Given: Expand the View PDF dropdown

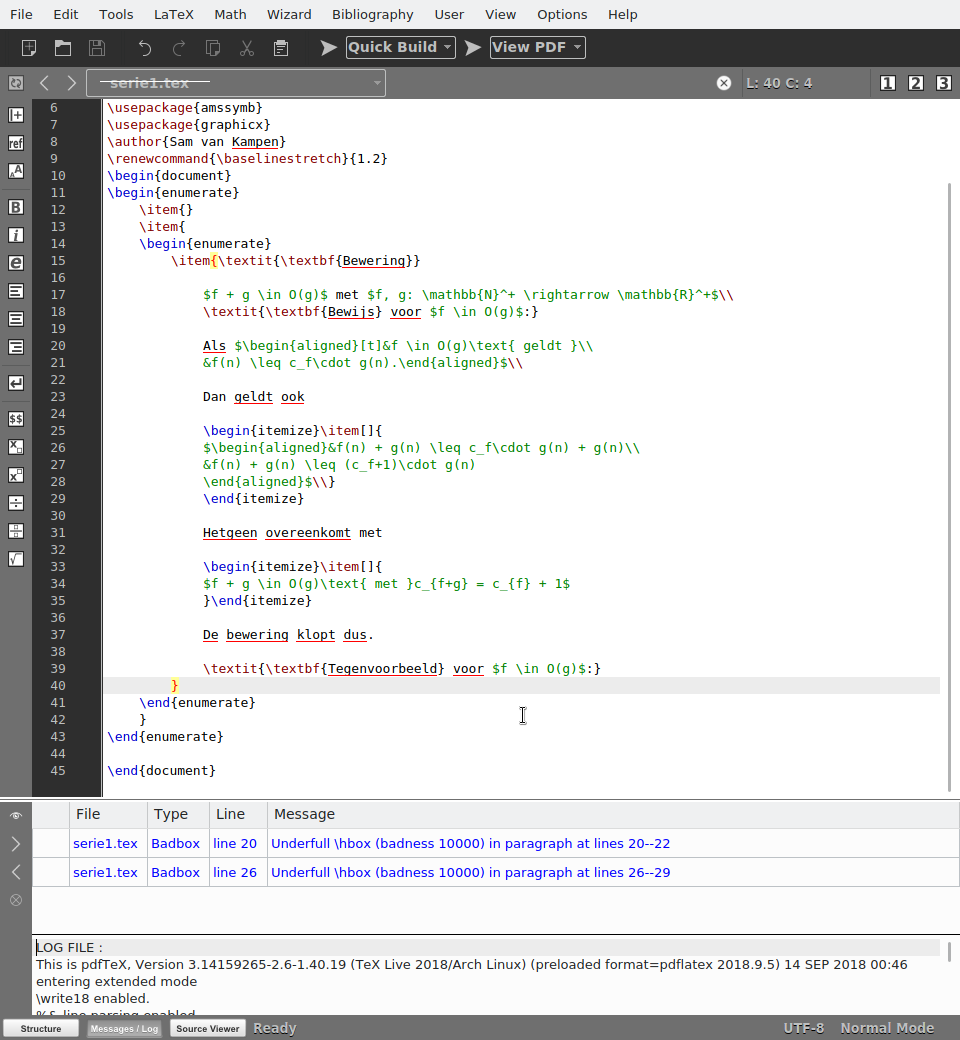Looking at the screenshot, I should click(577, 48).
